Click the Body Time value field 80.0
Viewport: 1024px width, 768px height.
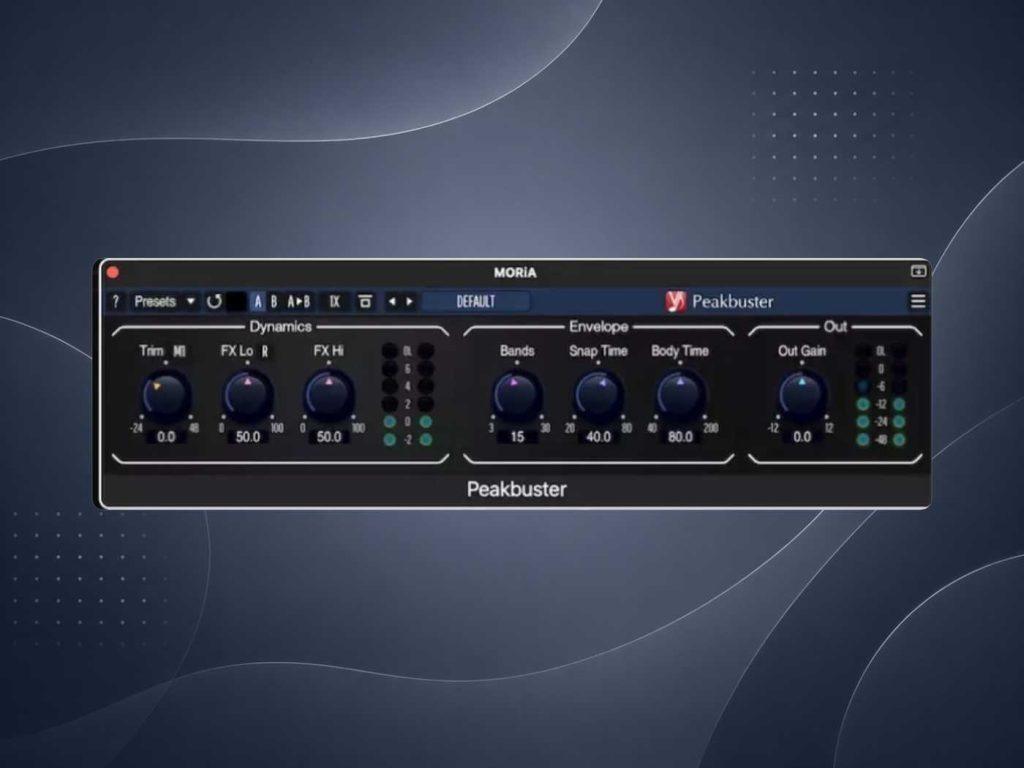click(x=680, y=437)
